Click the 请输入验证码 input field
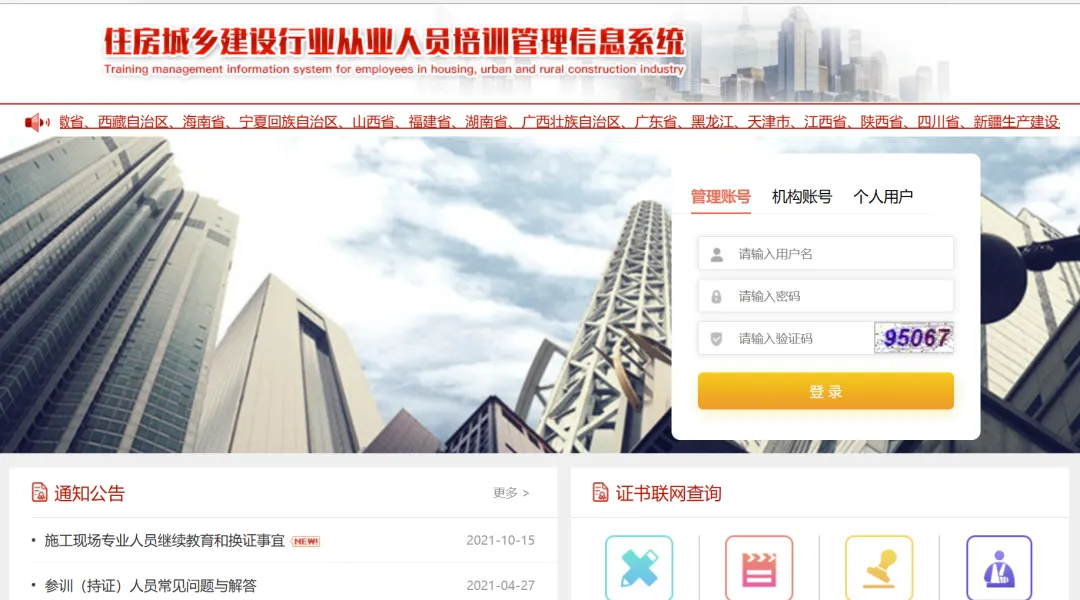Image resolution: width=1080 pixels, height=600 pixels. point(786,338)
